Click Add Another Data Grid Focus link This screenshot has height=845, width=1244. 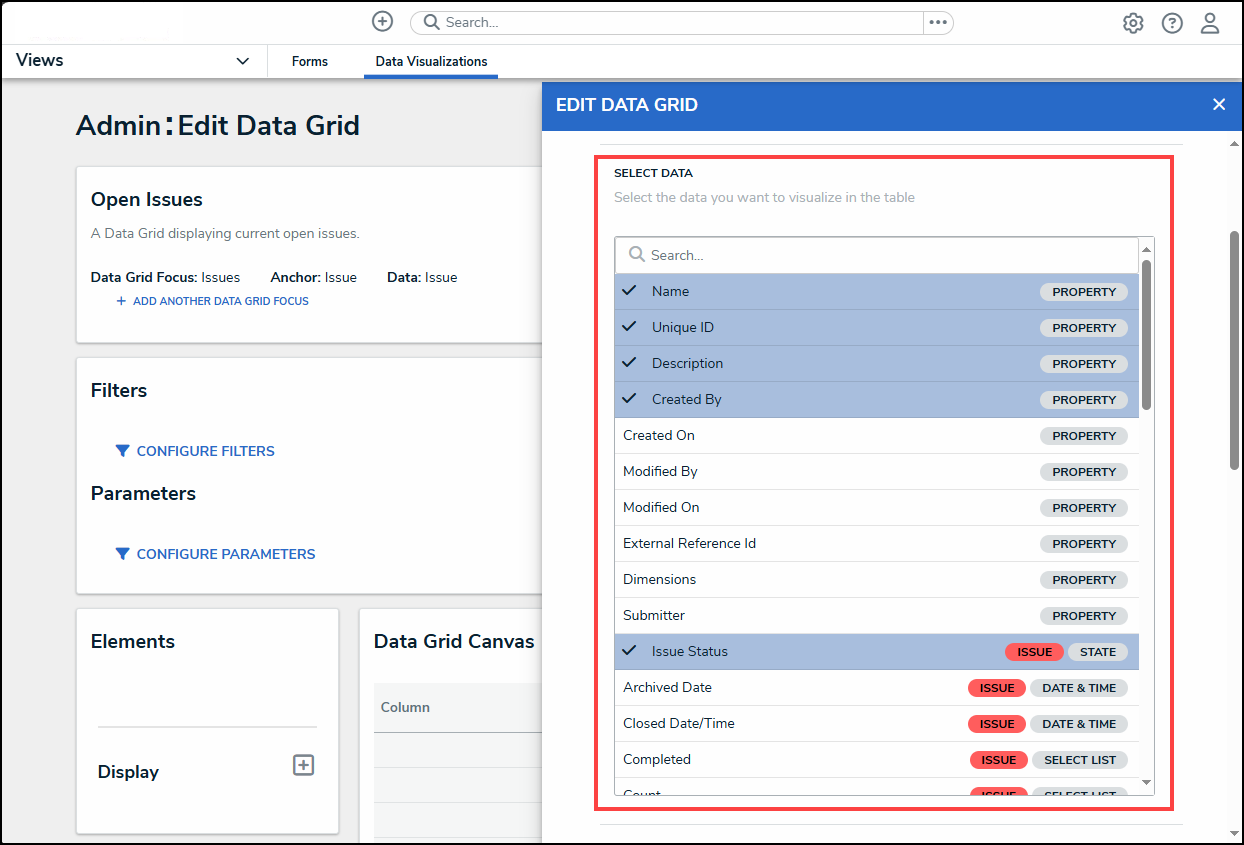point(220,301)
